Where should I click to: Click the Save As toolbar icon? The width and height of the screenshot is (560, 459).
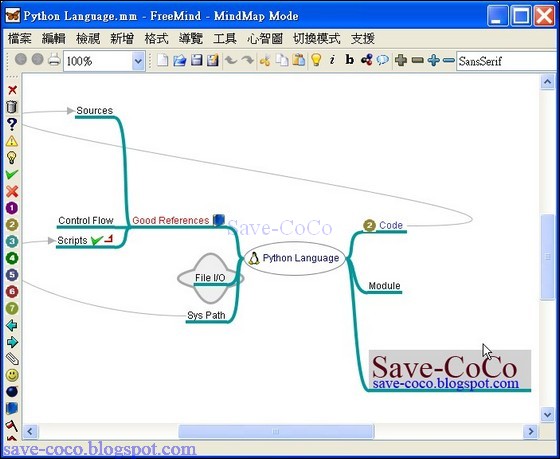coord(213,60)
